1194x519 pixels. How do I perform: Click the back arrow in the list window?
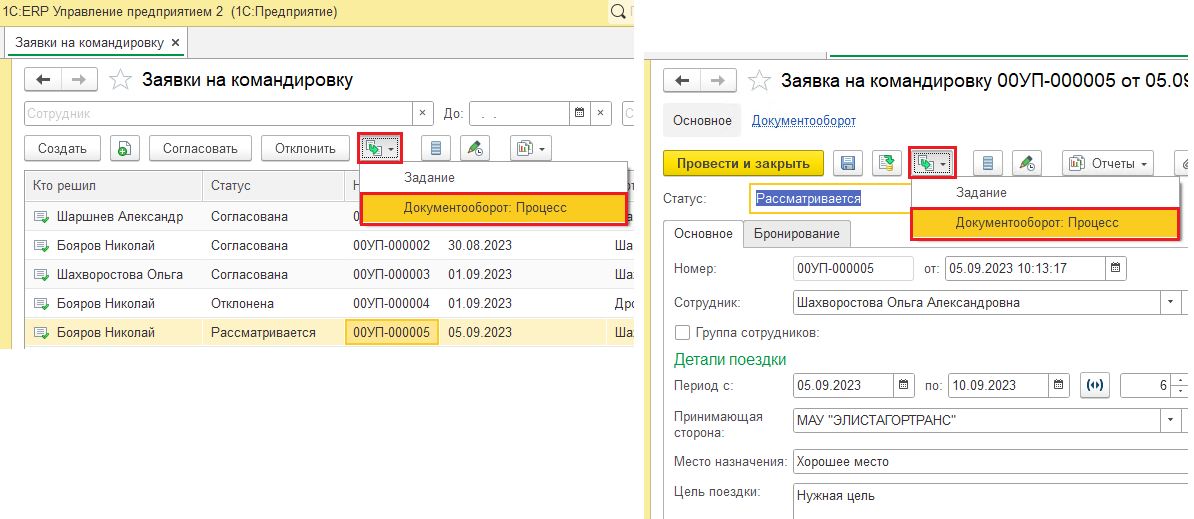43,80
